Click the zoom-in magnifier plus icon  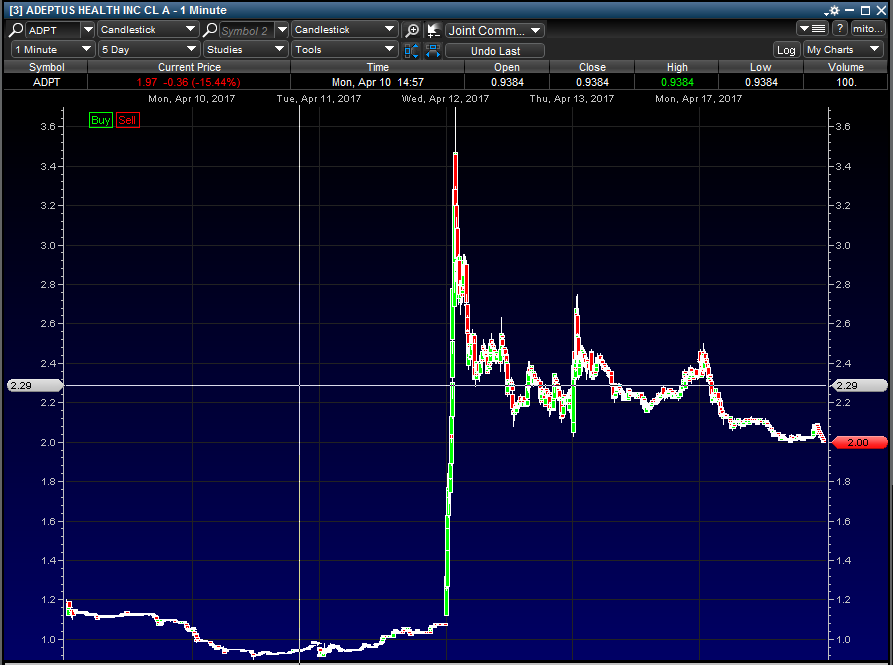[x=411, y=30]
